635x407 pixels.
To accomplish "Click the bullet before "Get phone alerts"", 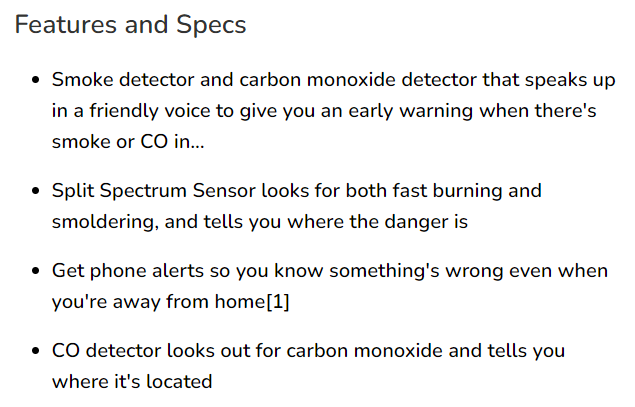I will 36,271.
